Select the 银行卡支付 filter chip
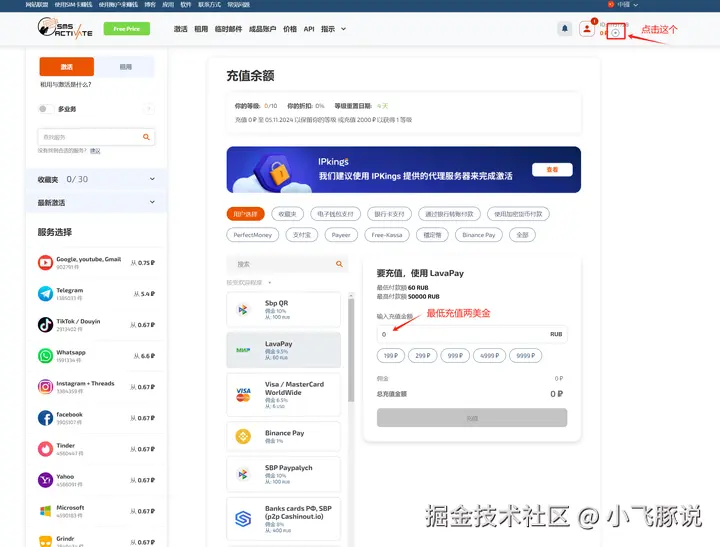This screenshot has width=720, height=547. point(389,214)
